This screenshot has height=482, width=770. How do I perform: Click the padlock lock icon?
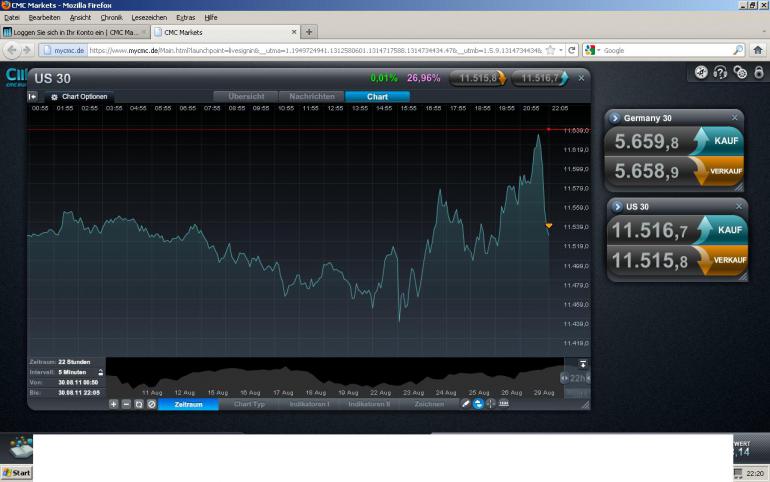point(759,73)
